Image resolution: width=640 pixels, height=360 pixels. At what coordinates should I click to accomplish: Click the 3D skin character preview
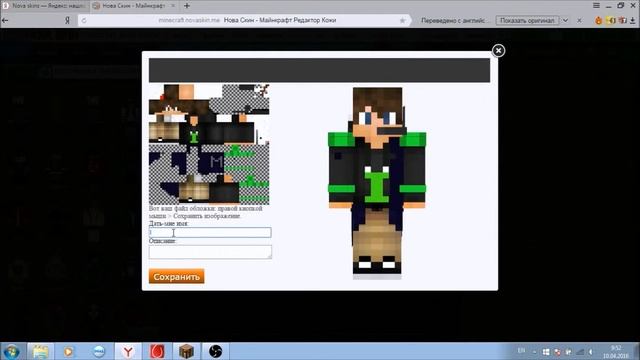[377, 183]
